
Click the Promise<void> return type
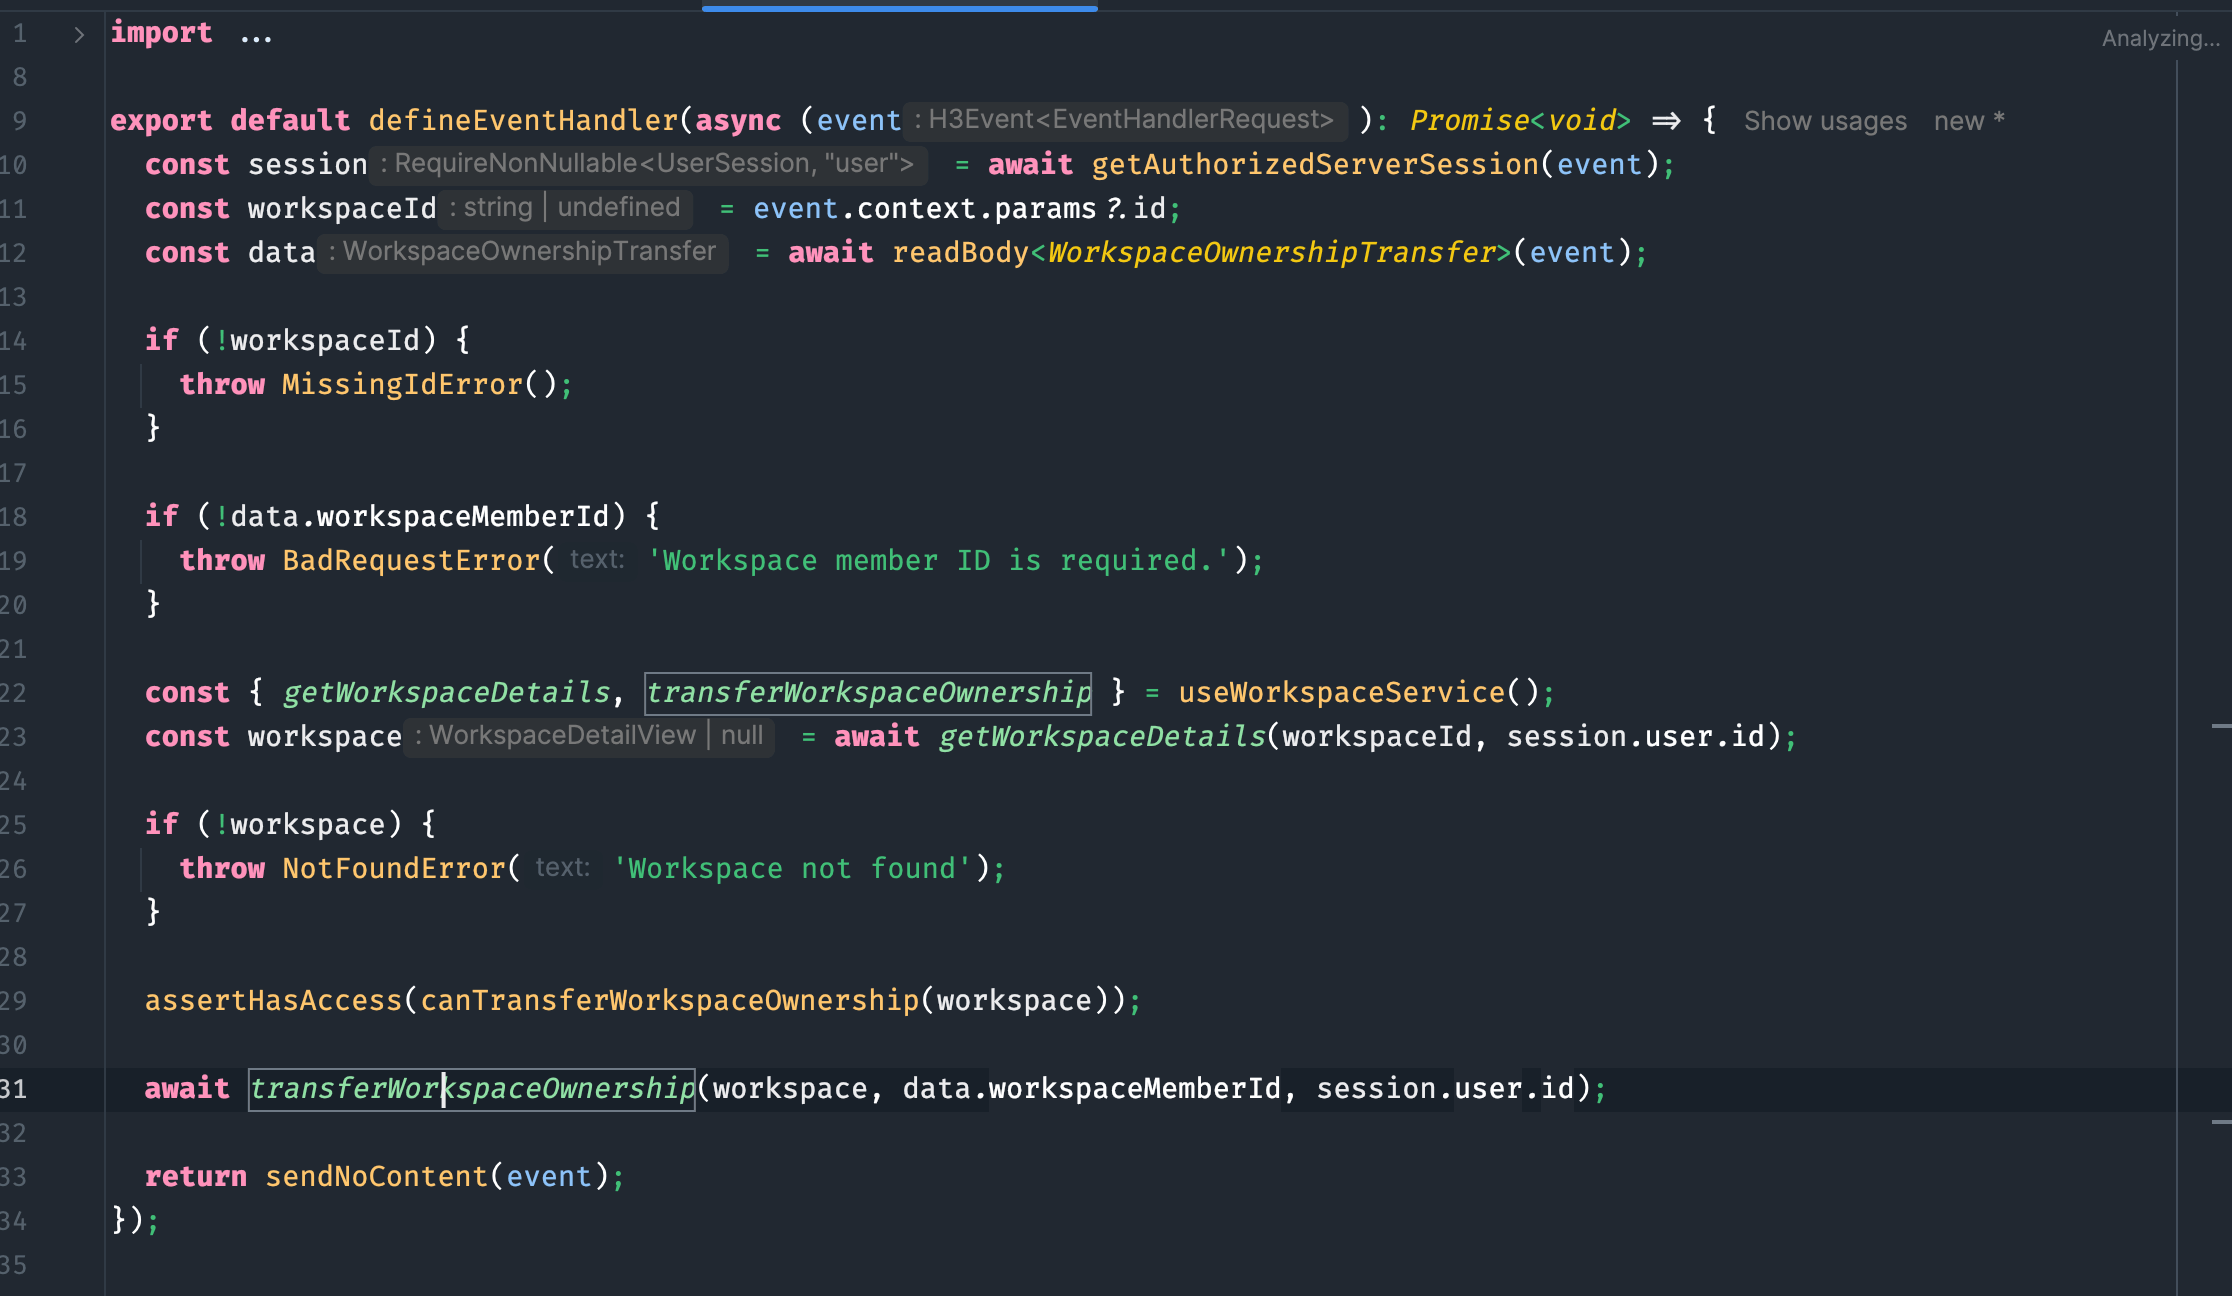(1520, 120)
